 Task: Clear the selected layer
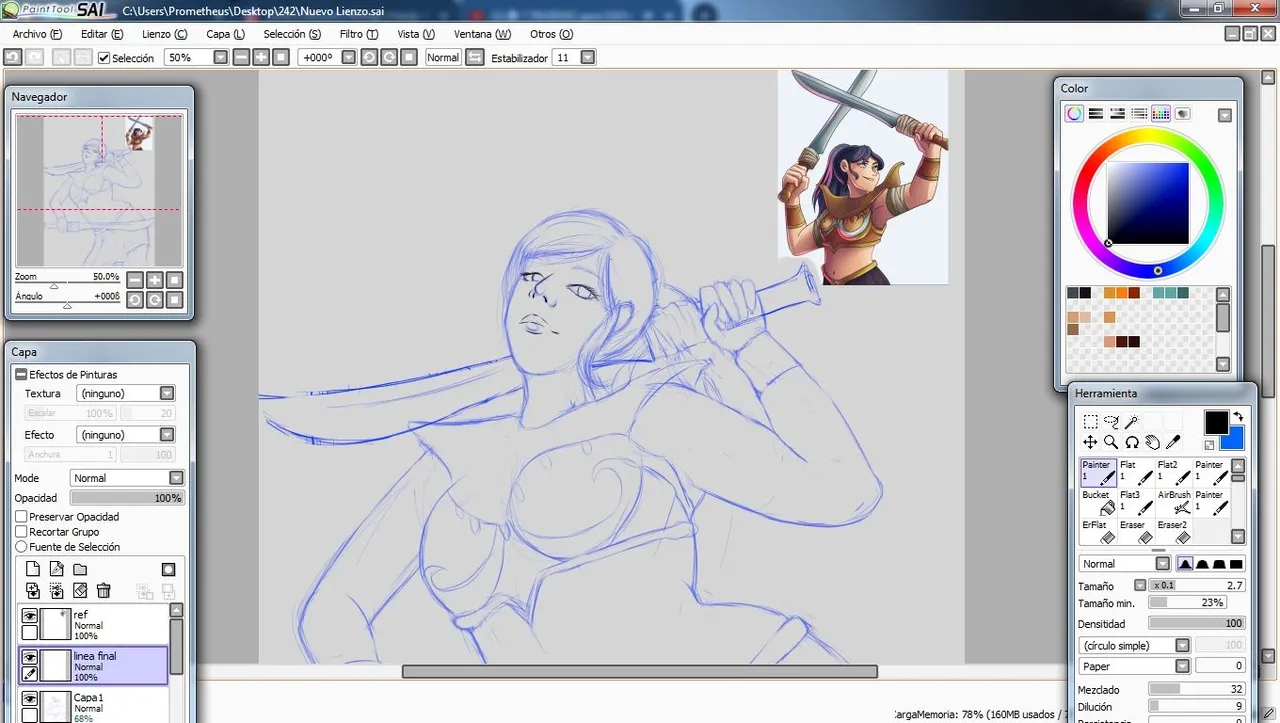[x=80, y=591]
